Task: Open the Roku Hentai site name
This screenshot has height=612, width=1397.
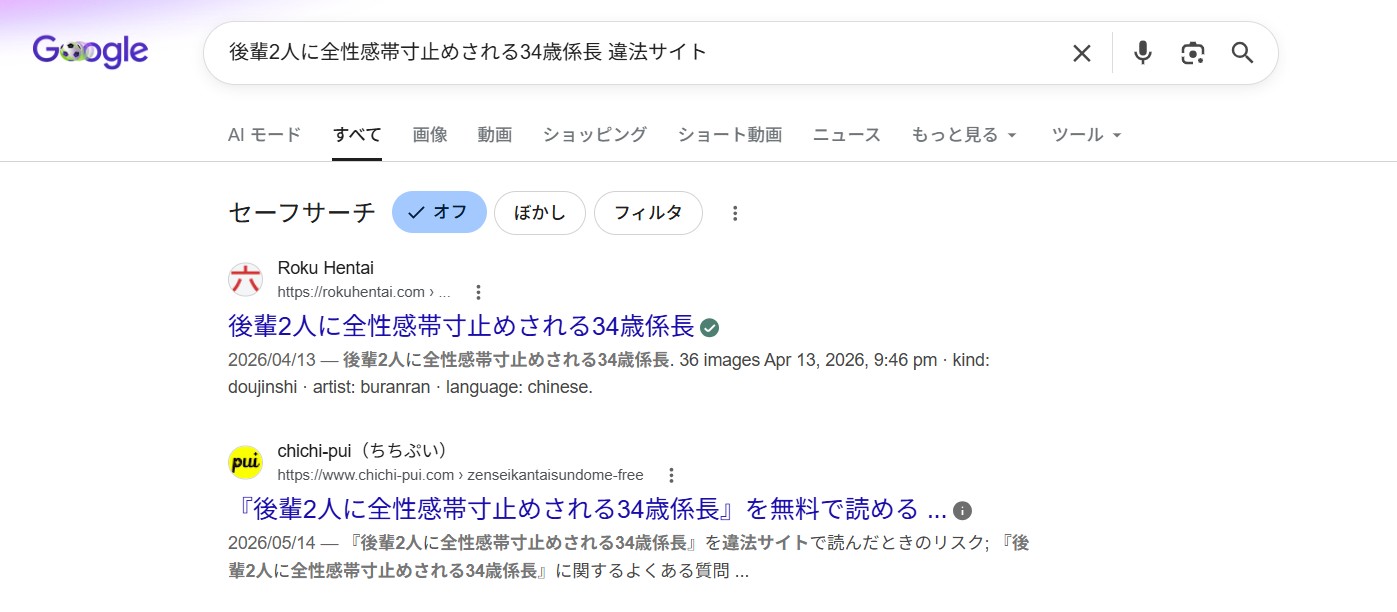Action: pyautogui.click(x=326, y=268)
